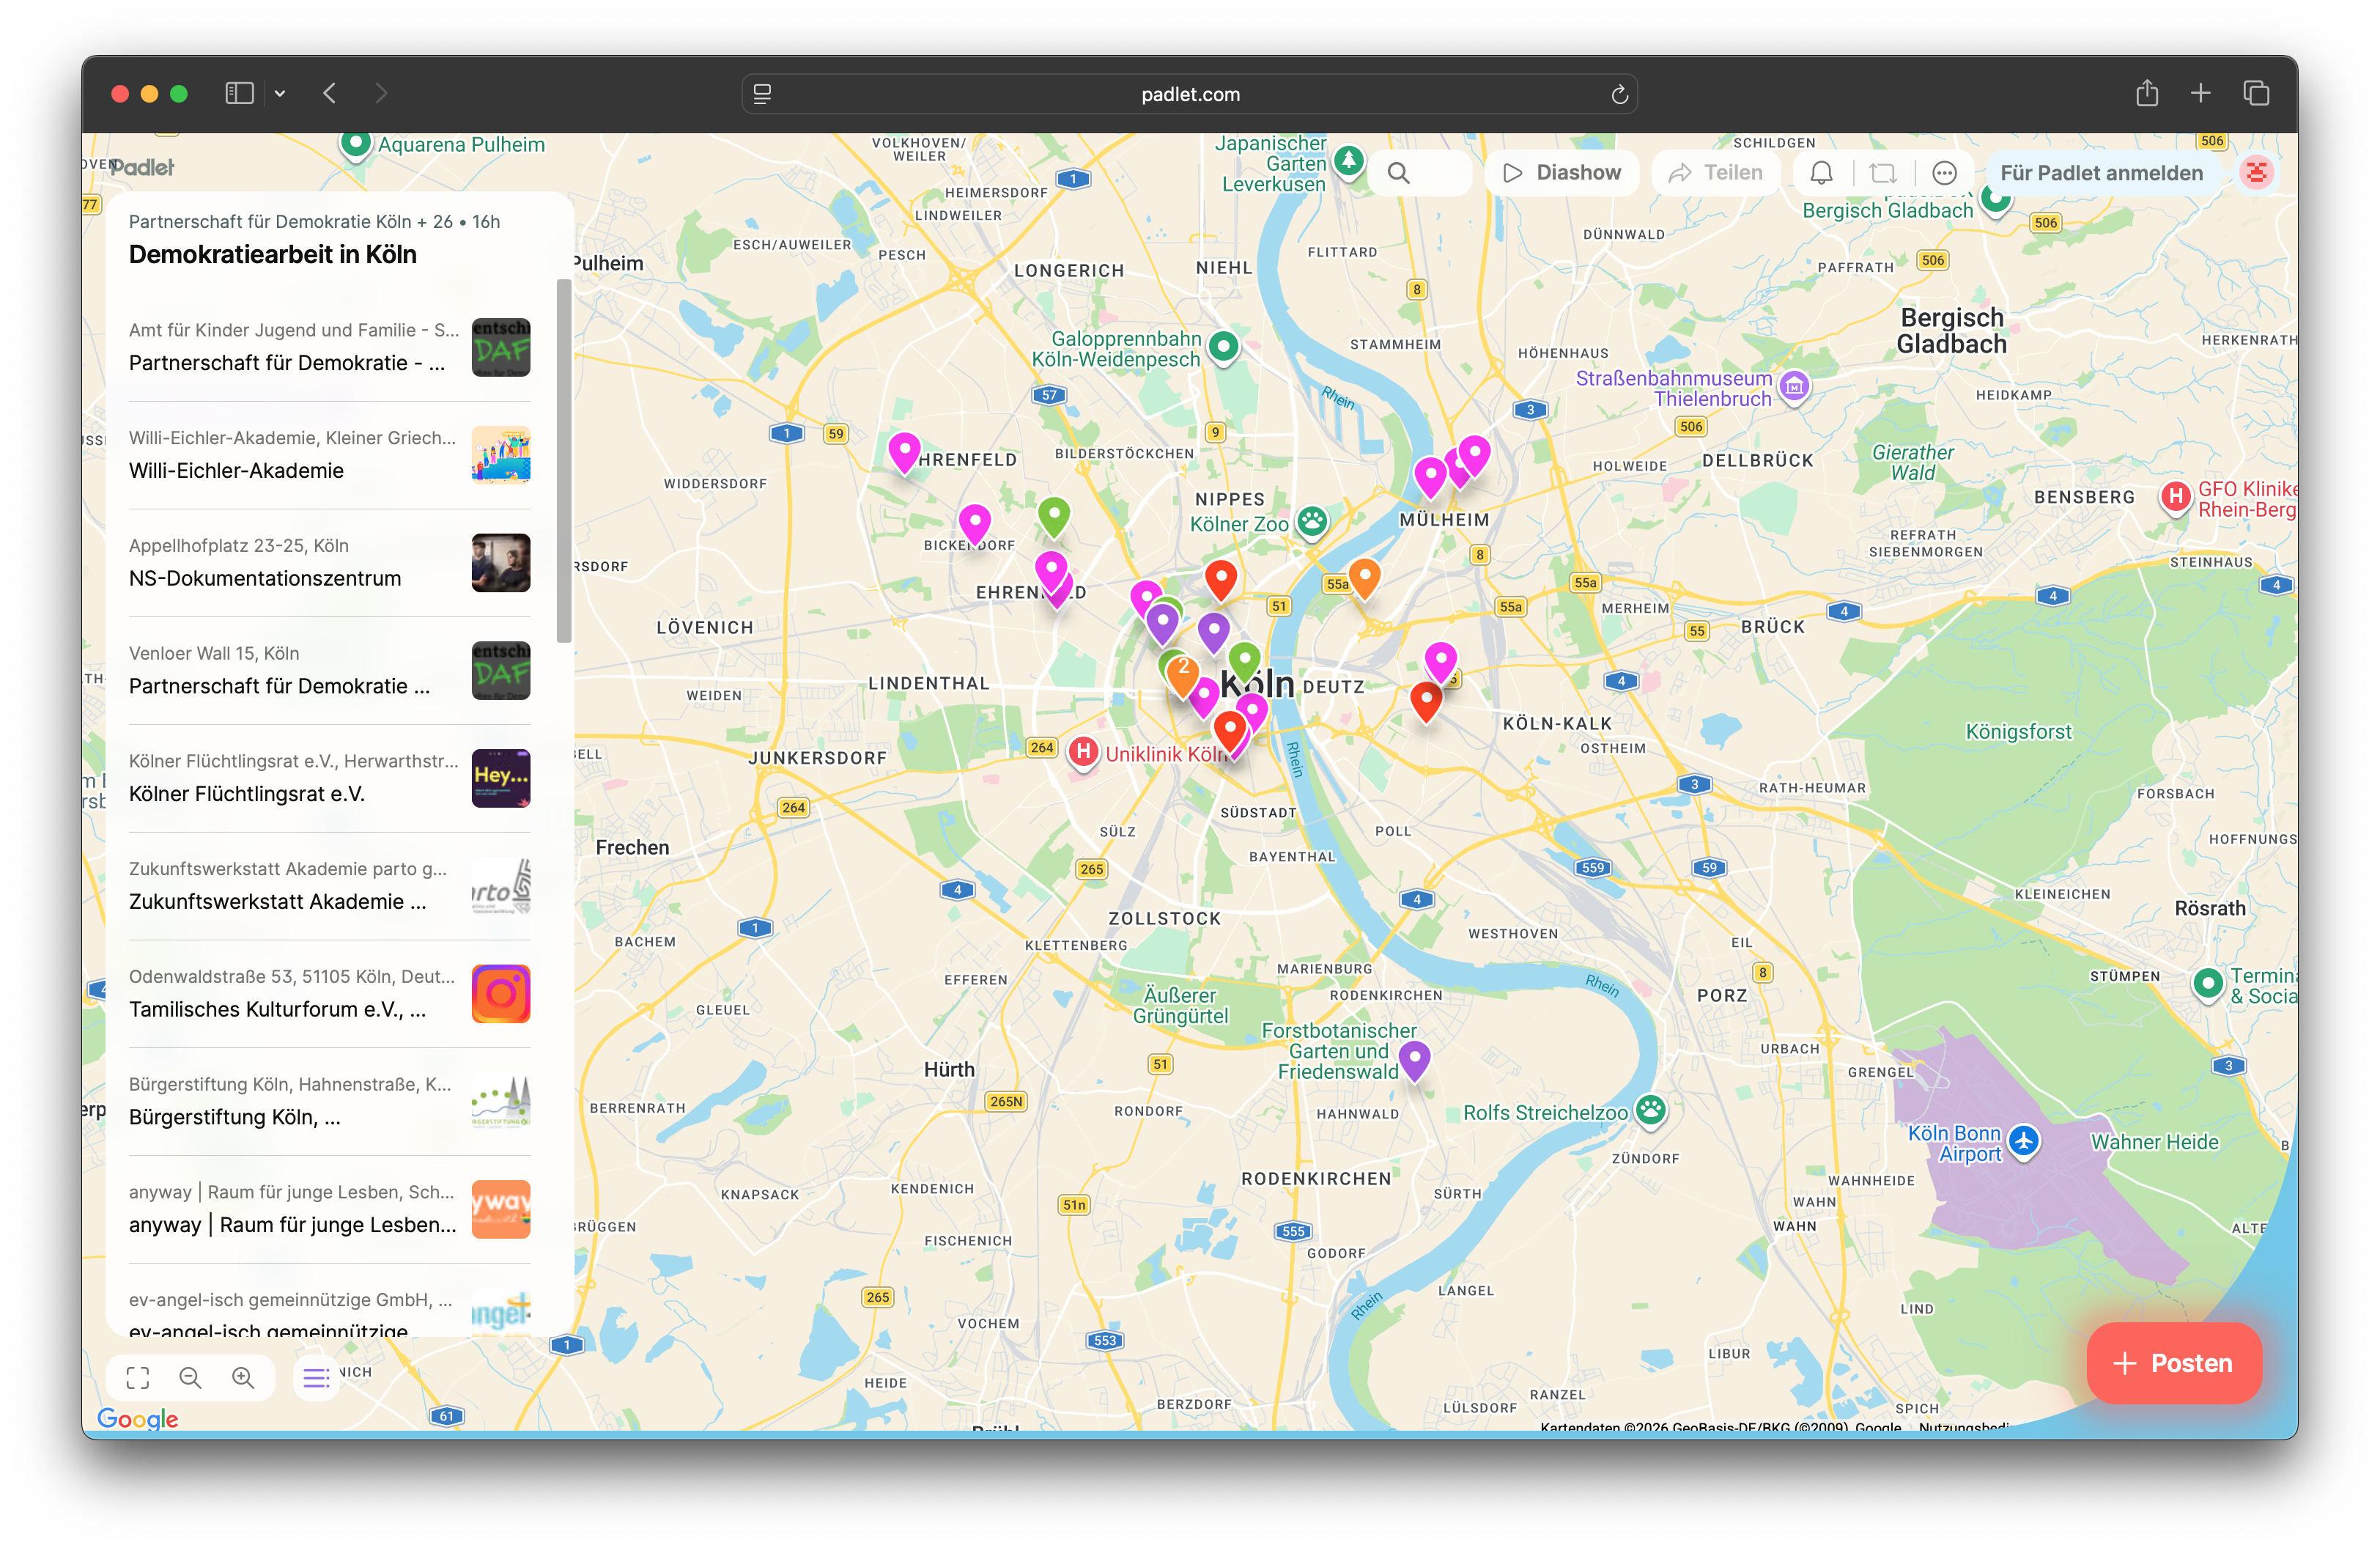Image resolution: width=2380 pixels, height=1548 pixels.
Task: Click the Teilen share button
Action: point(1716,173)
